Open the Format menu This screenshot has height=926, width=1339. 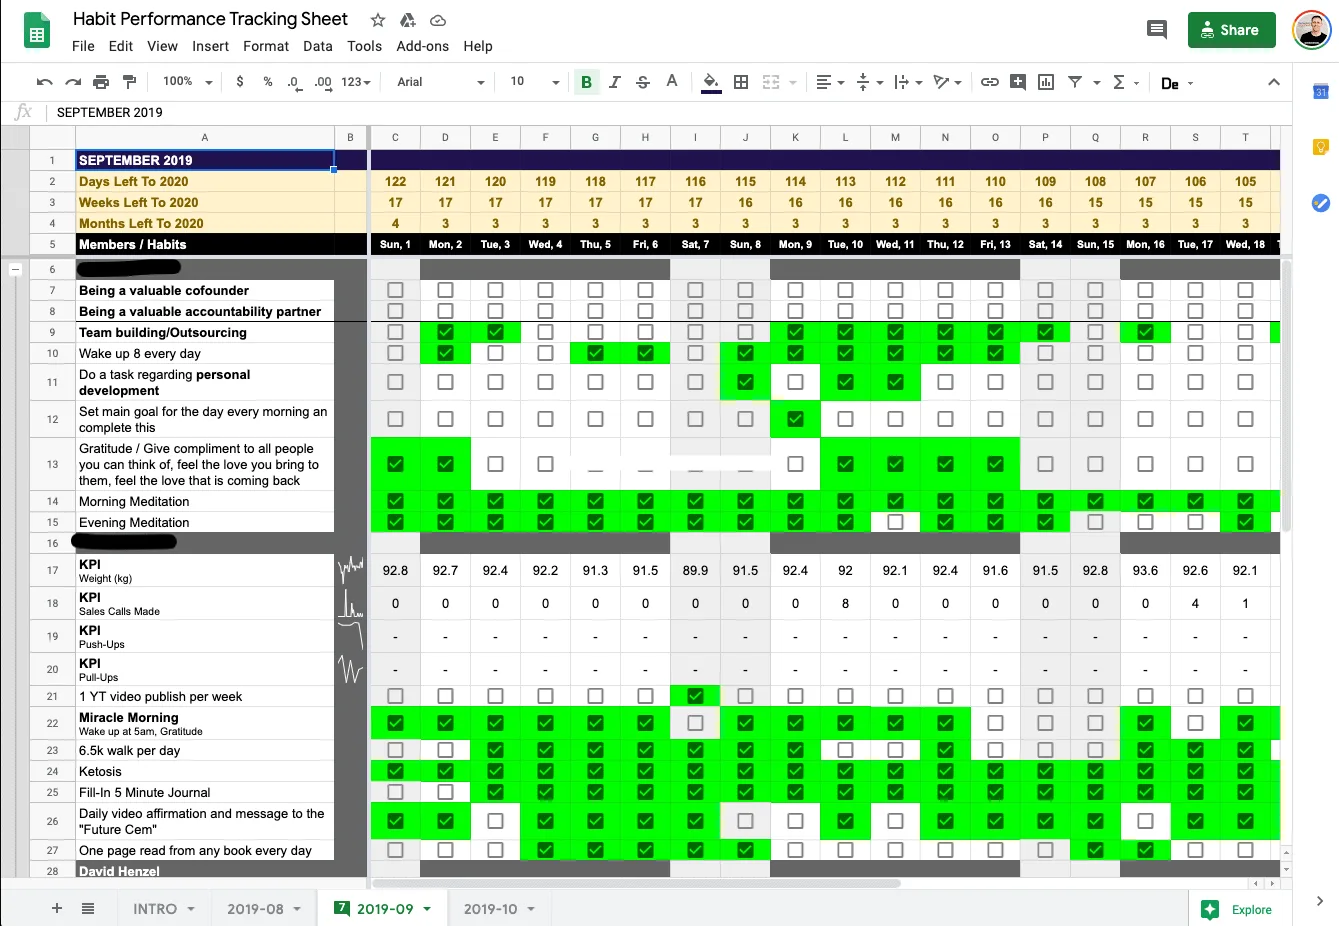[265, 46]
